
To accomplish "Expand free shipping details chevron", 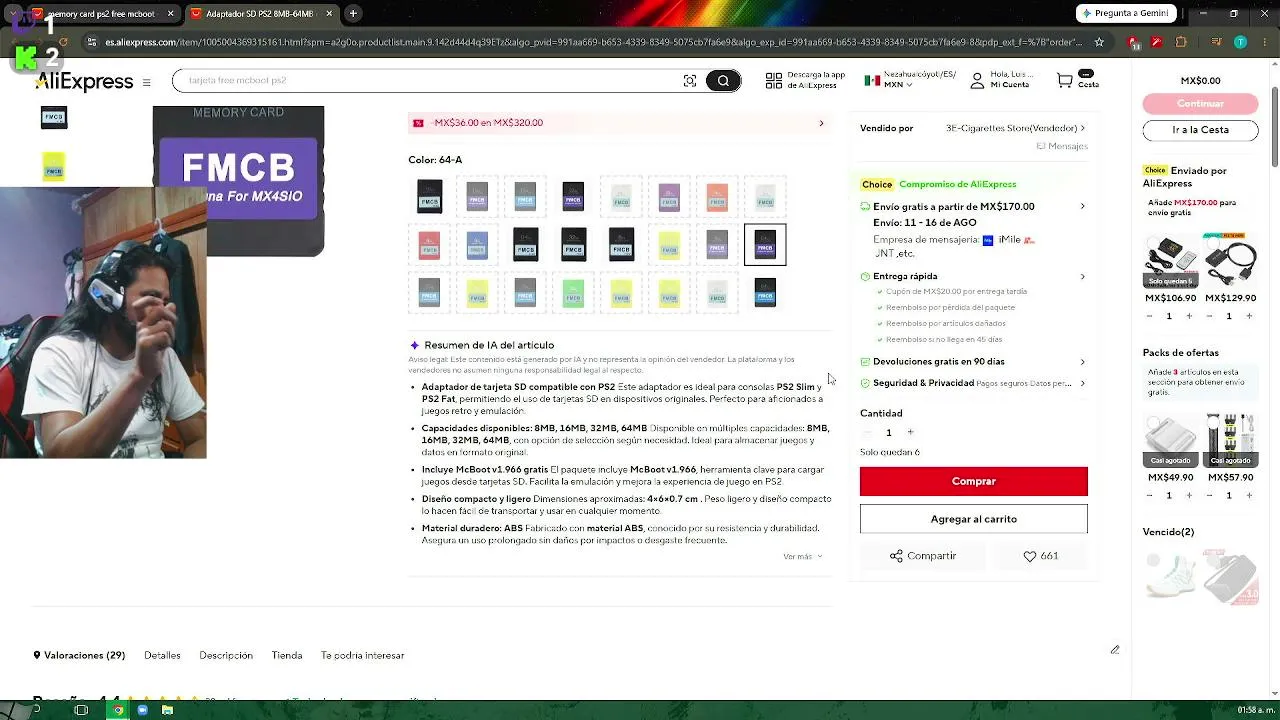I will click(x=1082, y=206).
